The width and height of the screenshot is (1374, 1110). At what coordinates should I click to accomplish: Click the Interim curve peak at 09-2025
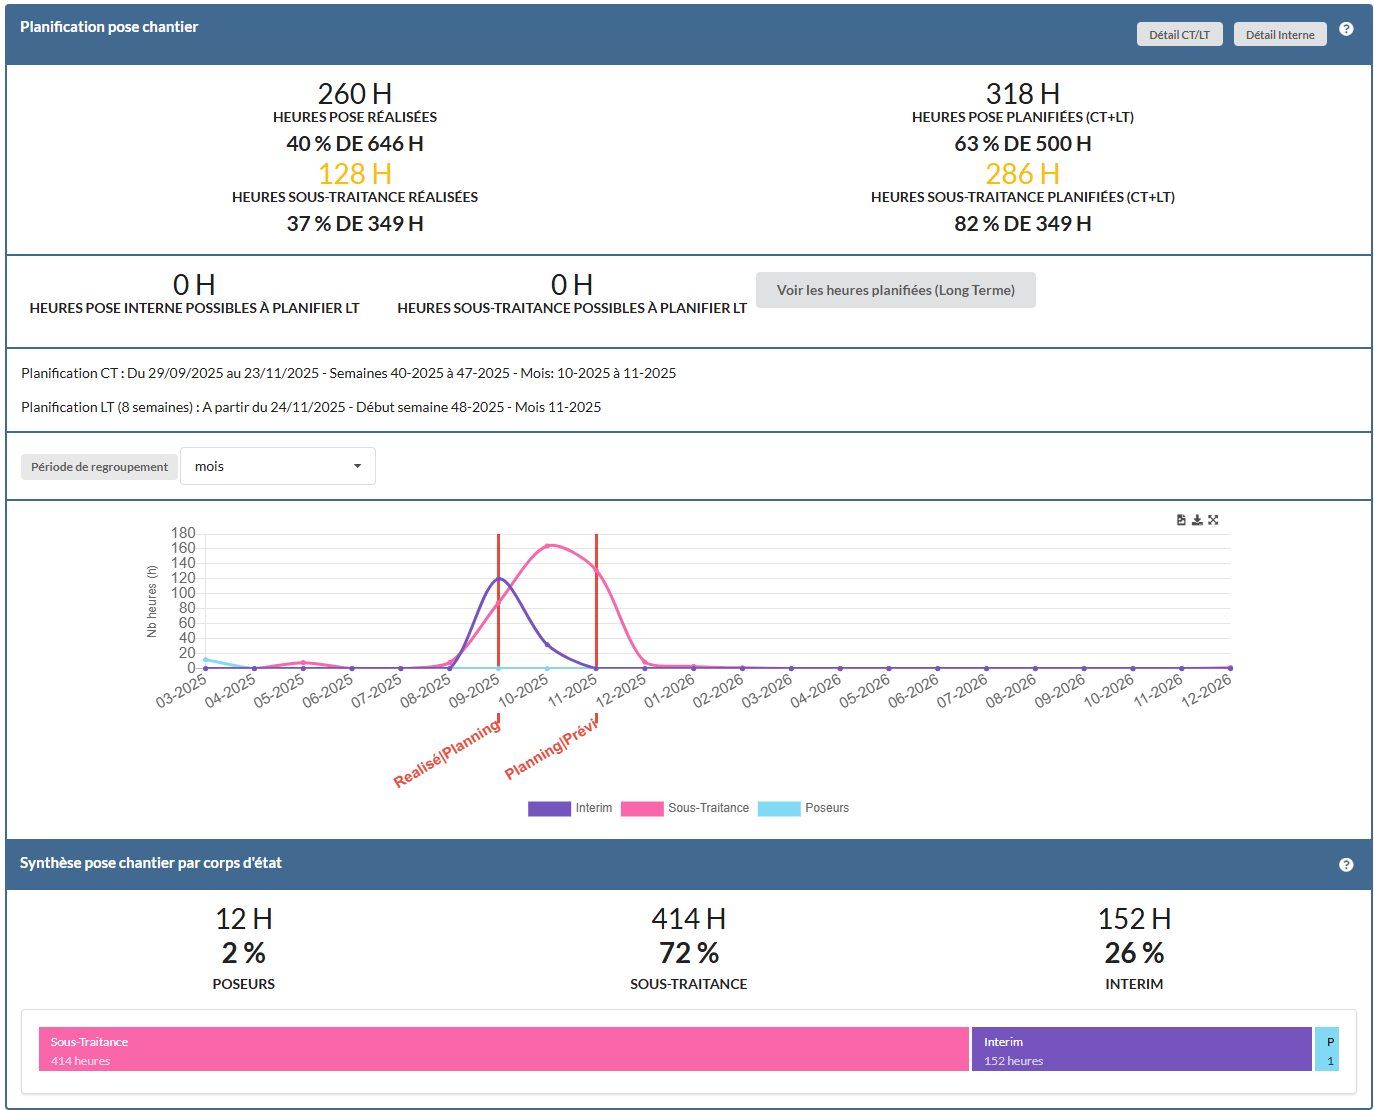pos(499,578)
